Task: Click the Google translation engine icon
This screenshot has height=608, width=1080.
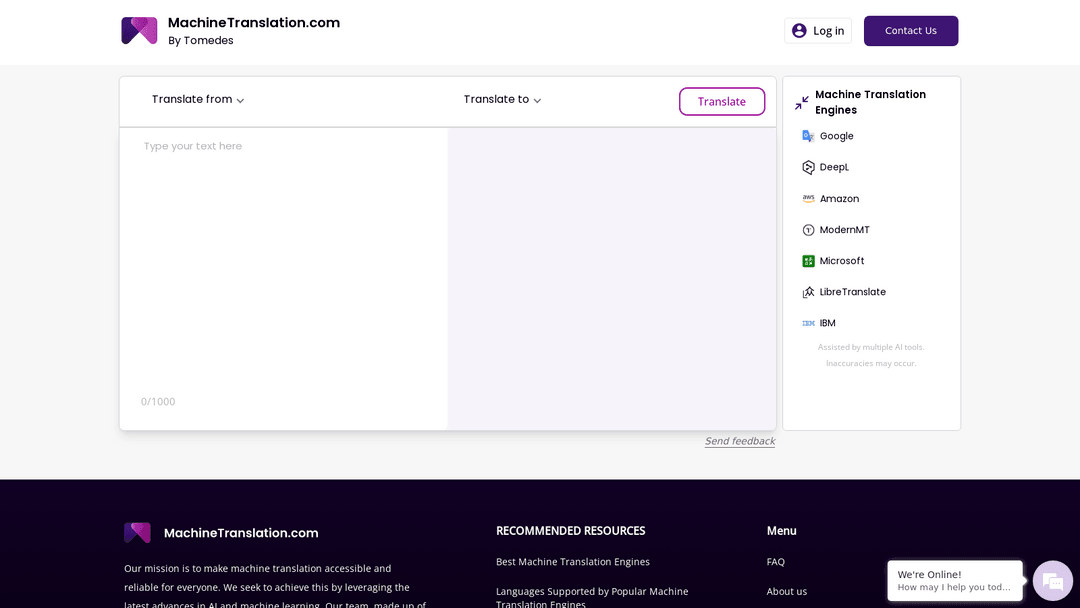Action: point(808,136)
